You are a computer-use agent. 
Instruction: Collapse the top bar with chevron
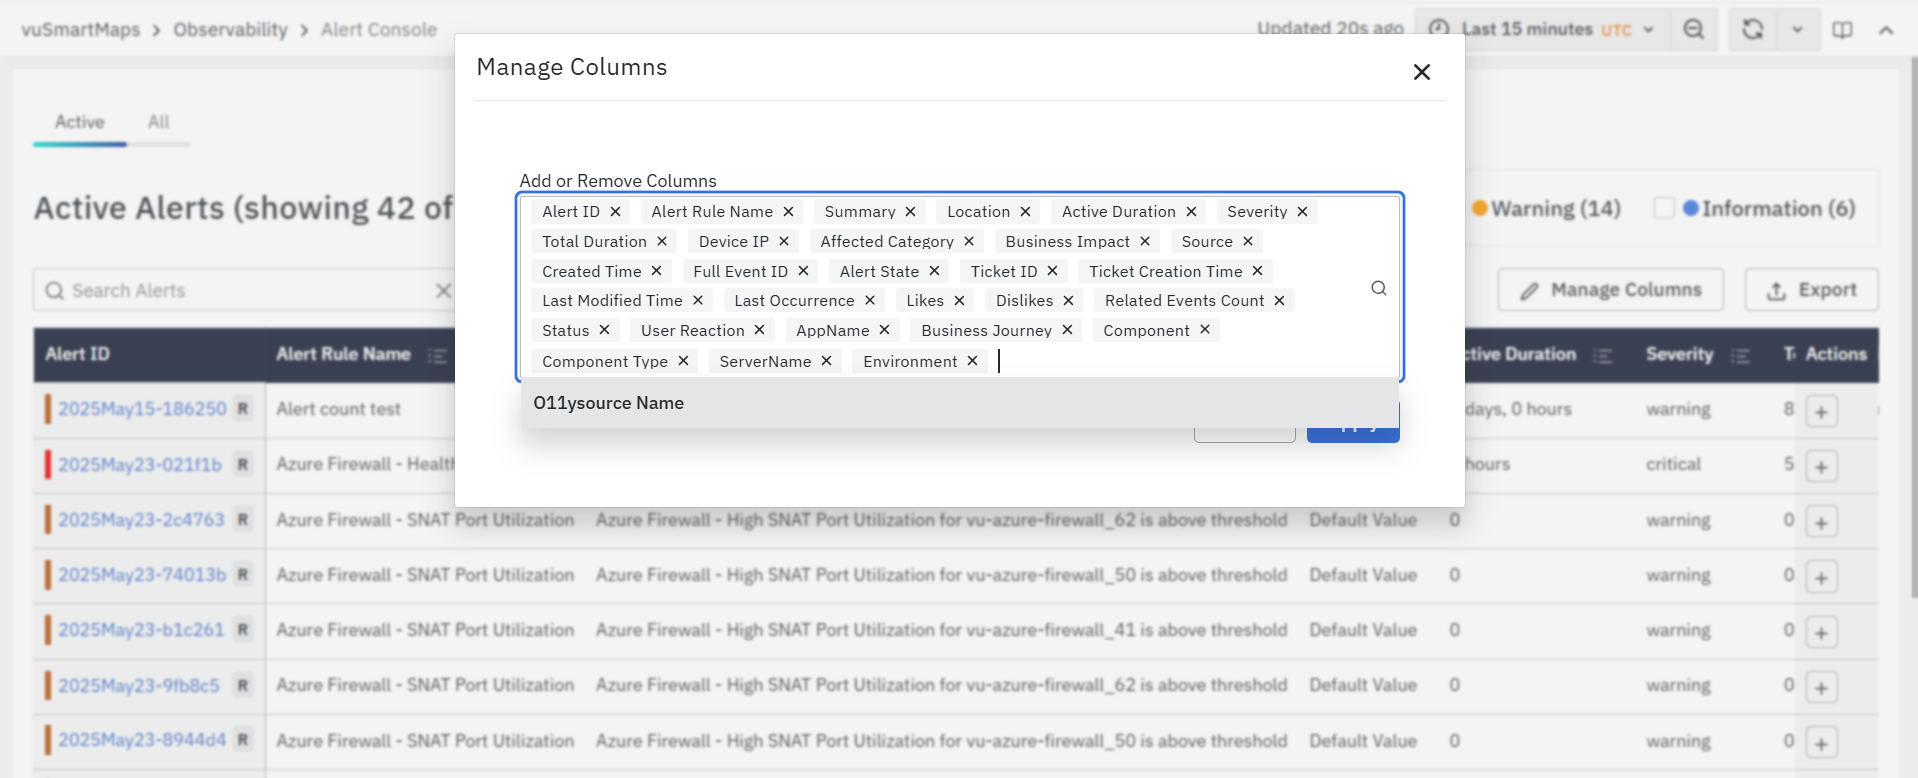1886,30
